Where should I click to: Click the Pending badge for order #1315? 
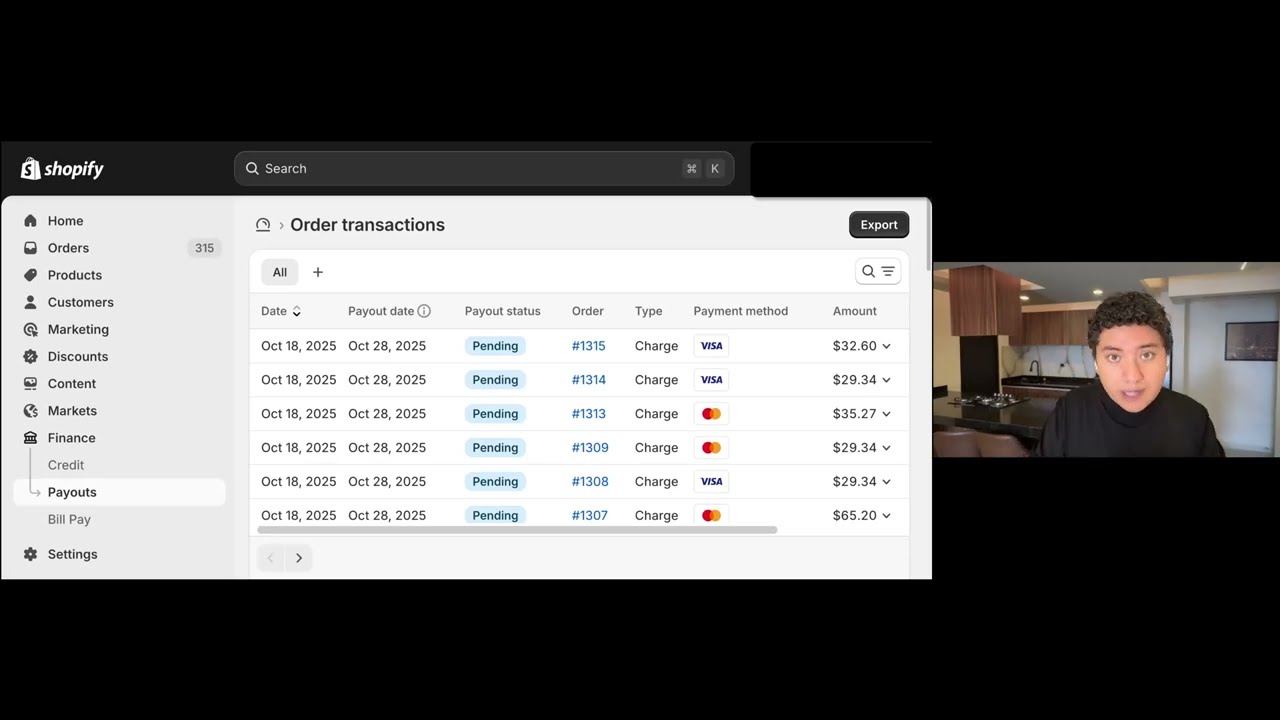495,346
